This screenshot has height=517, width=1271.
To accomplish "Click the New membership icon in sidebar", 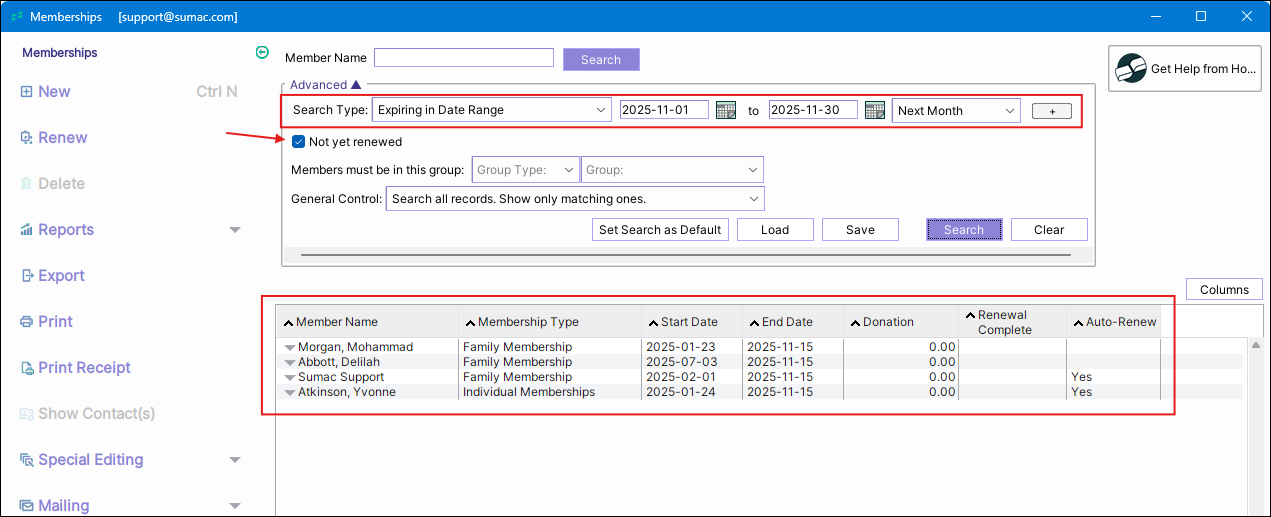I will coord(26,92).
